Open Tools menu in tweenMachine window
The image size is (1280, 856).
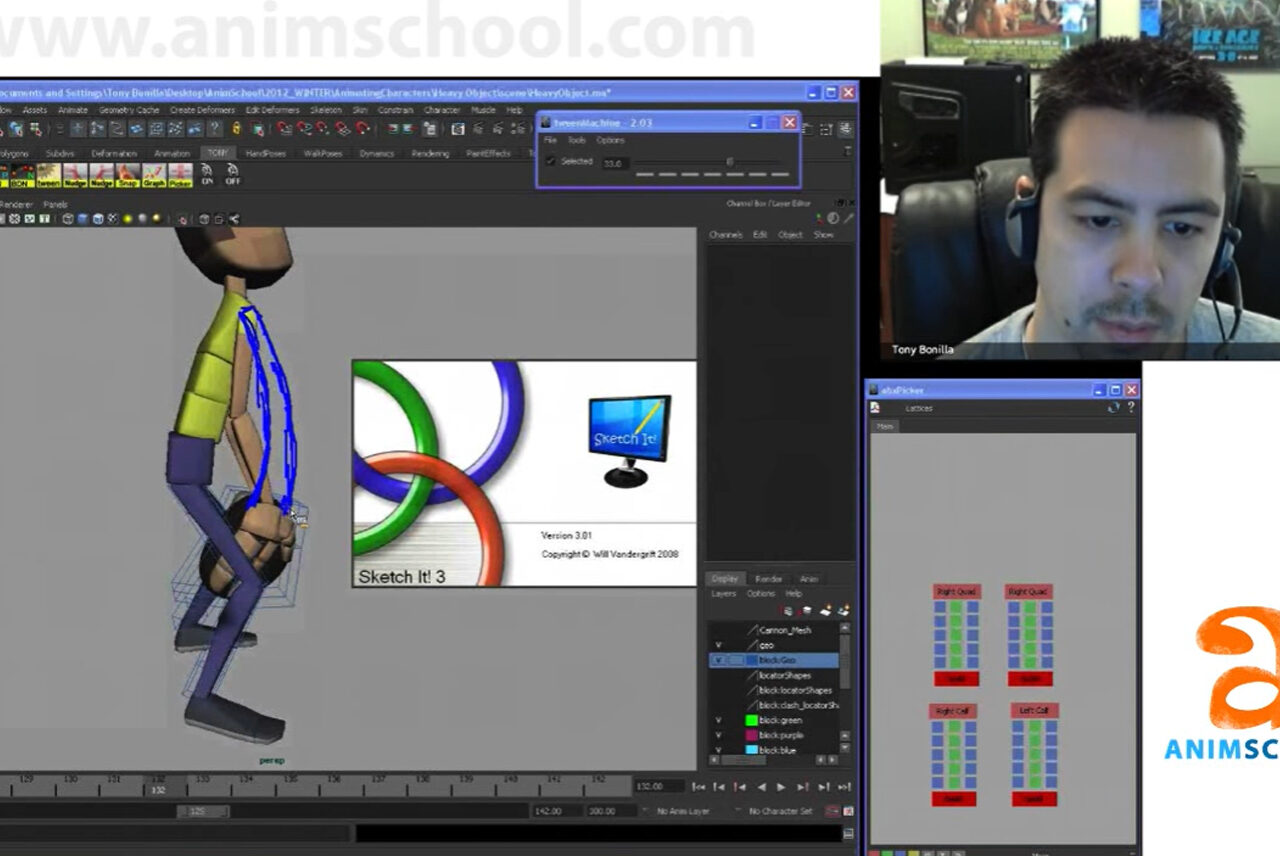tap(577, 141)
